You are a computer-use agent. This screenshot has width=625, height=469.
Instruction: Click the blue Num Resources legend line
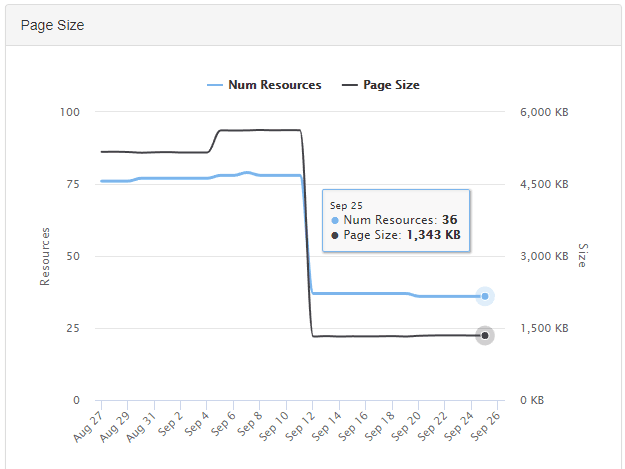[x=215, y=85]
